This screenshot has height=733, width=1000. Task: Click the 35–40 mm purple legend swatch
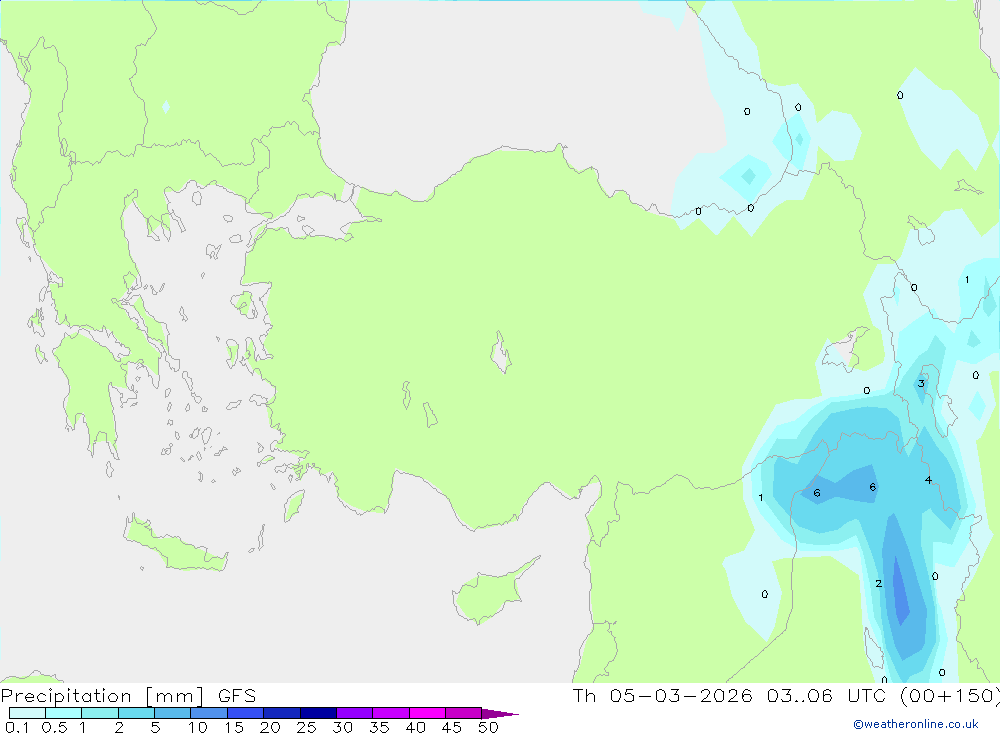391,713
